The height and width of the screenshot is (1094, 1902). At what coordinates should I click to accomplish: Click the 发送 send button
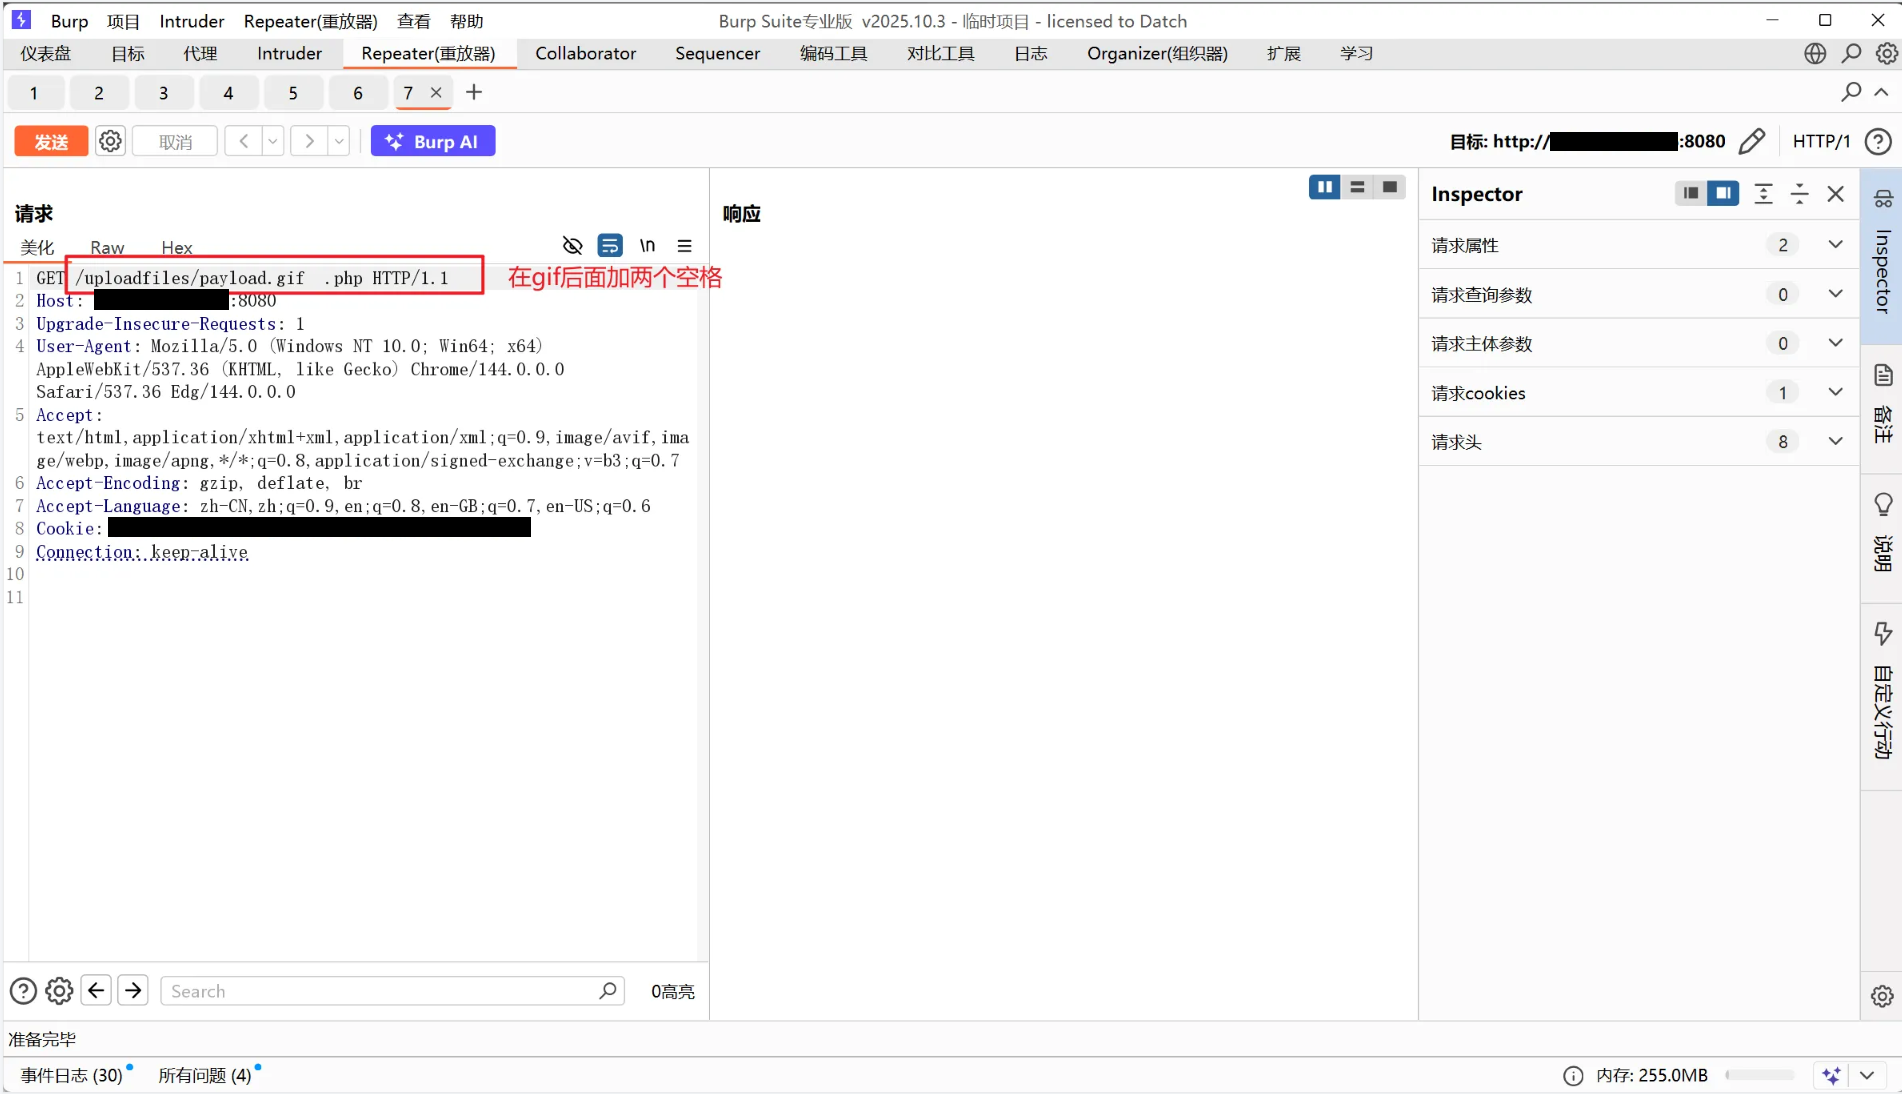[x=51, y=141]
